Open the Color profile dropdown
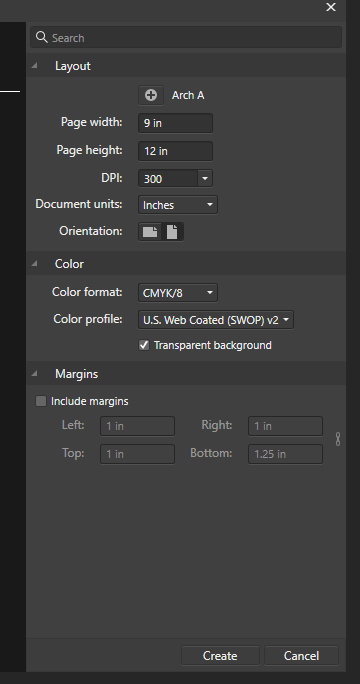This screenshot has height=684, width=360. [216, 320]
